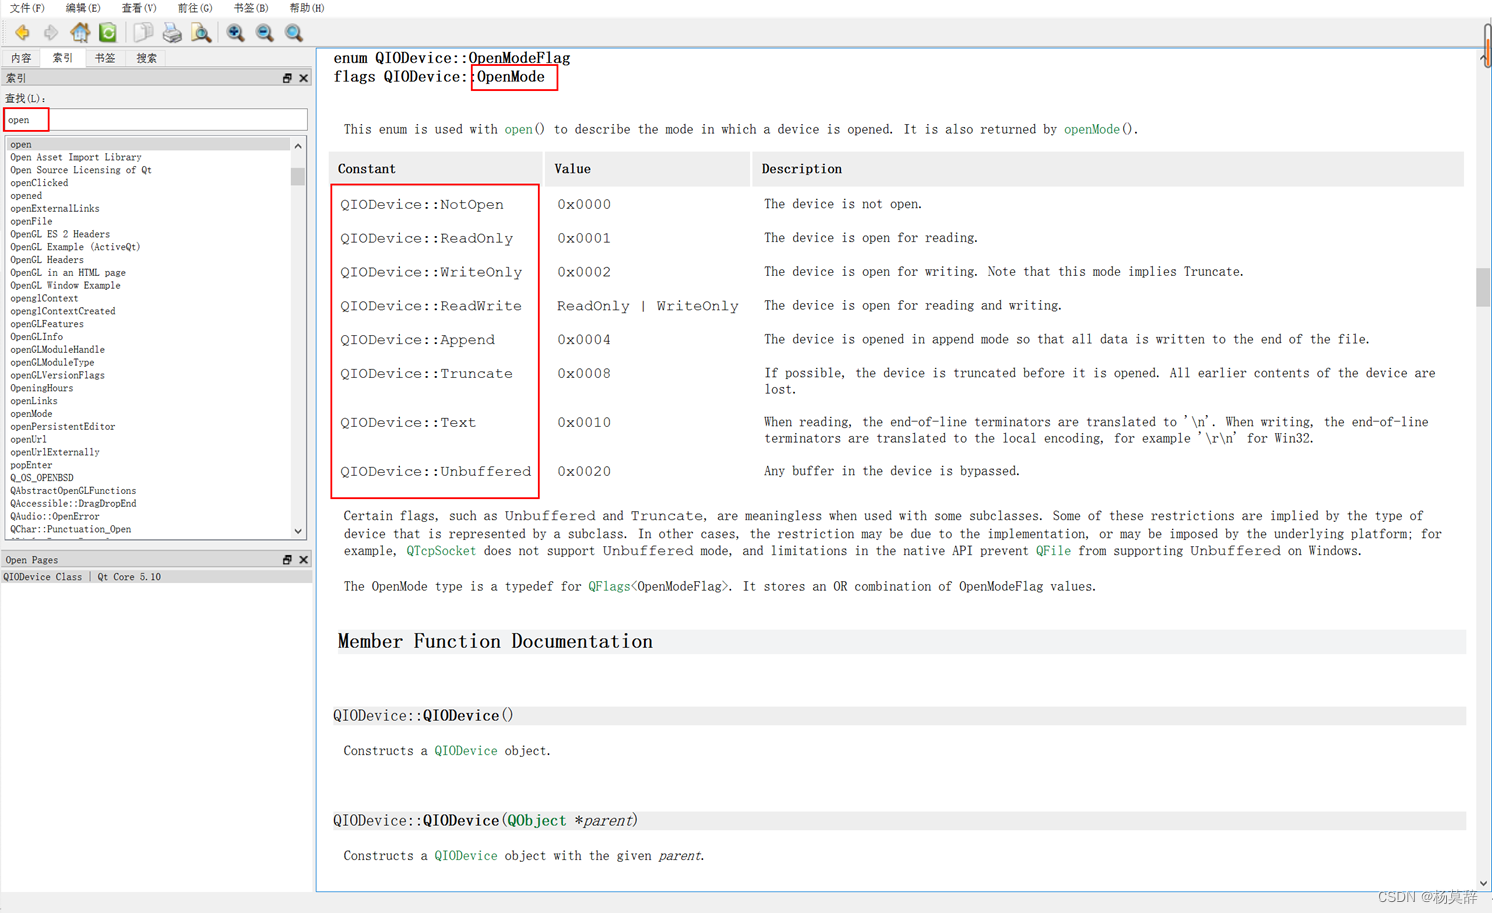The image size is (1493, 914).
Task: Select 'openUrlExternally' index entry
Action: (55, 452)
